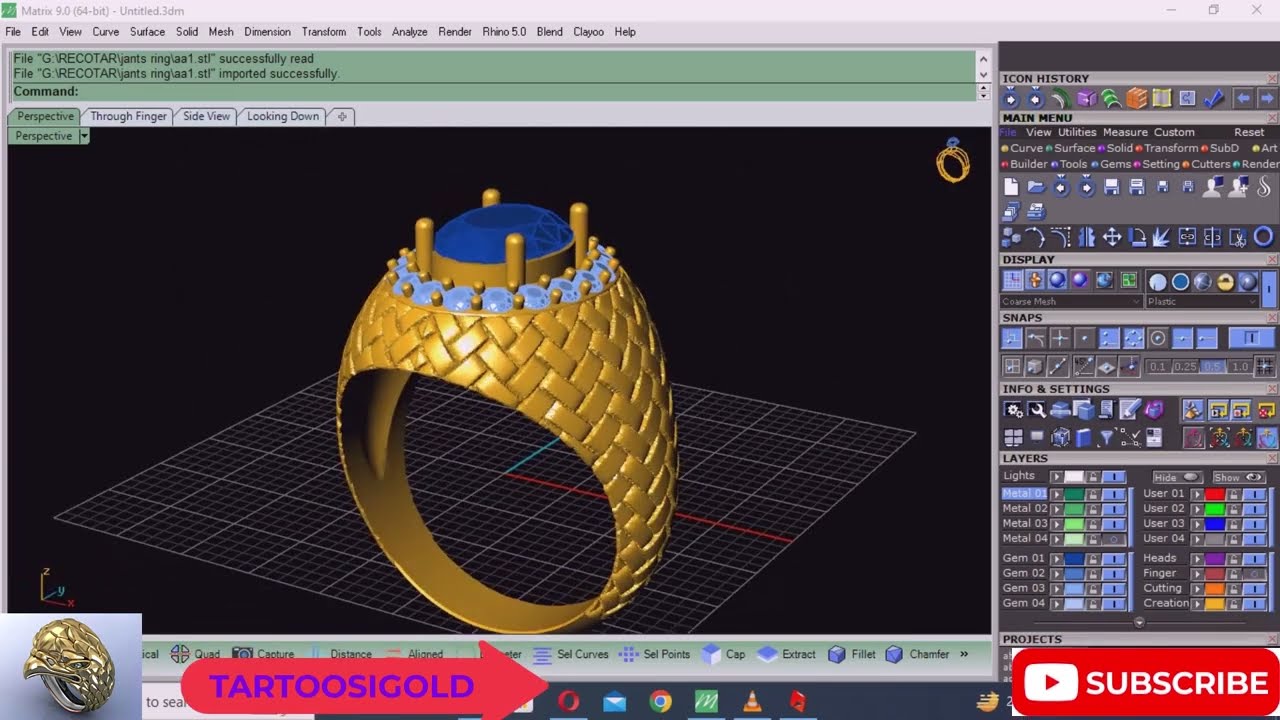Click the ring-shaped blue circle icon

(1264, 237)
